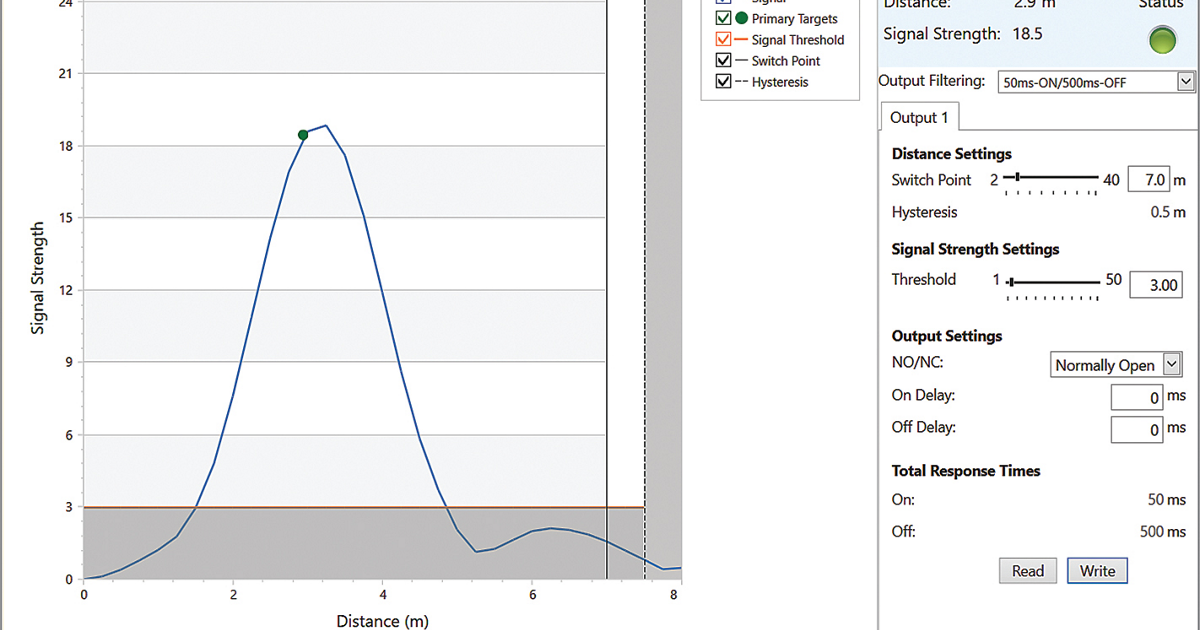The image size is (1200, 630).
Task: Click the Off response time 500 ms
Action: coord(1163,532)
